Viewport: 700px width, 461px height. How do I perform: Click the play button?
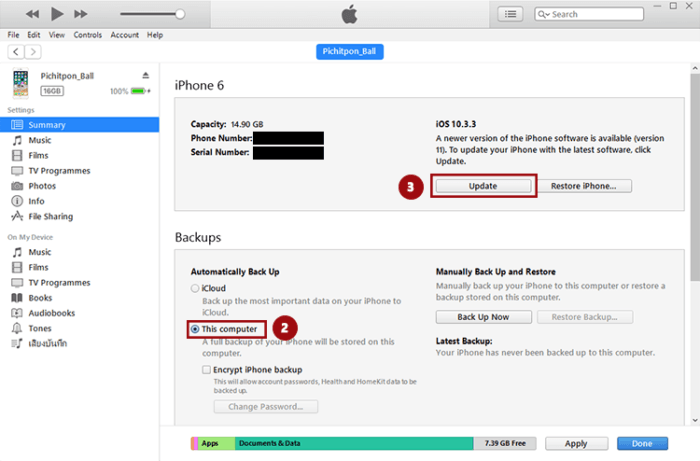pos(57,14)
